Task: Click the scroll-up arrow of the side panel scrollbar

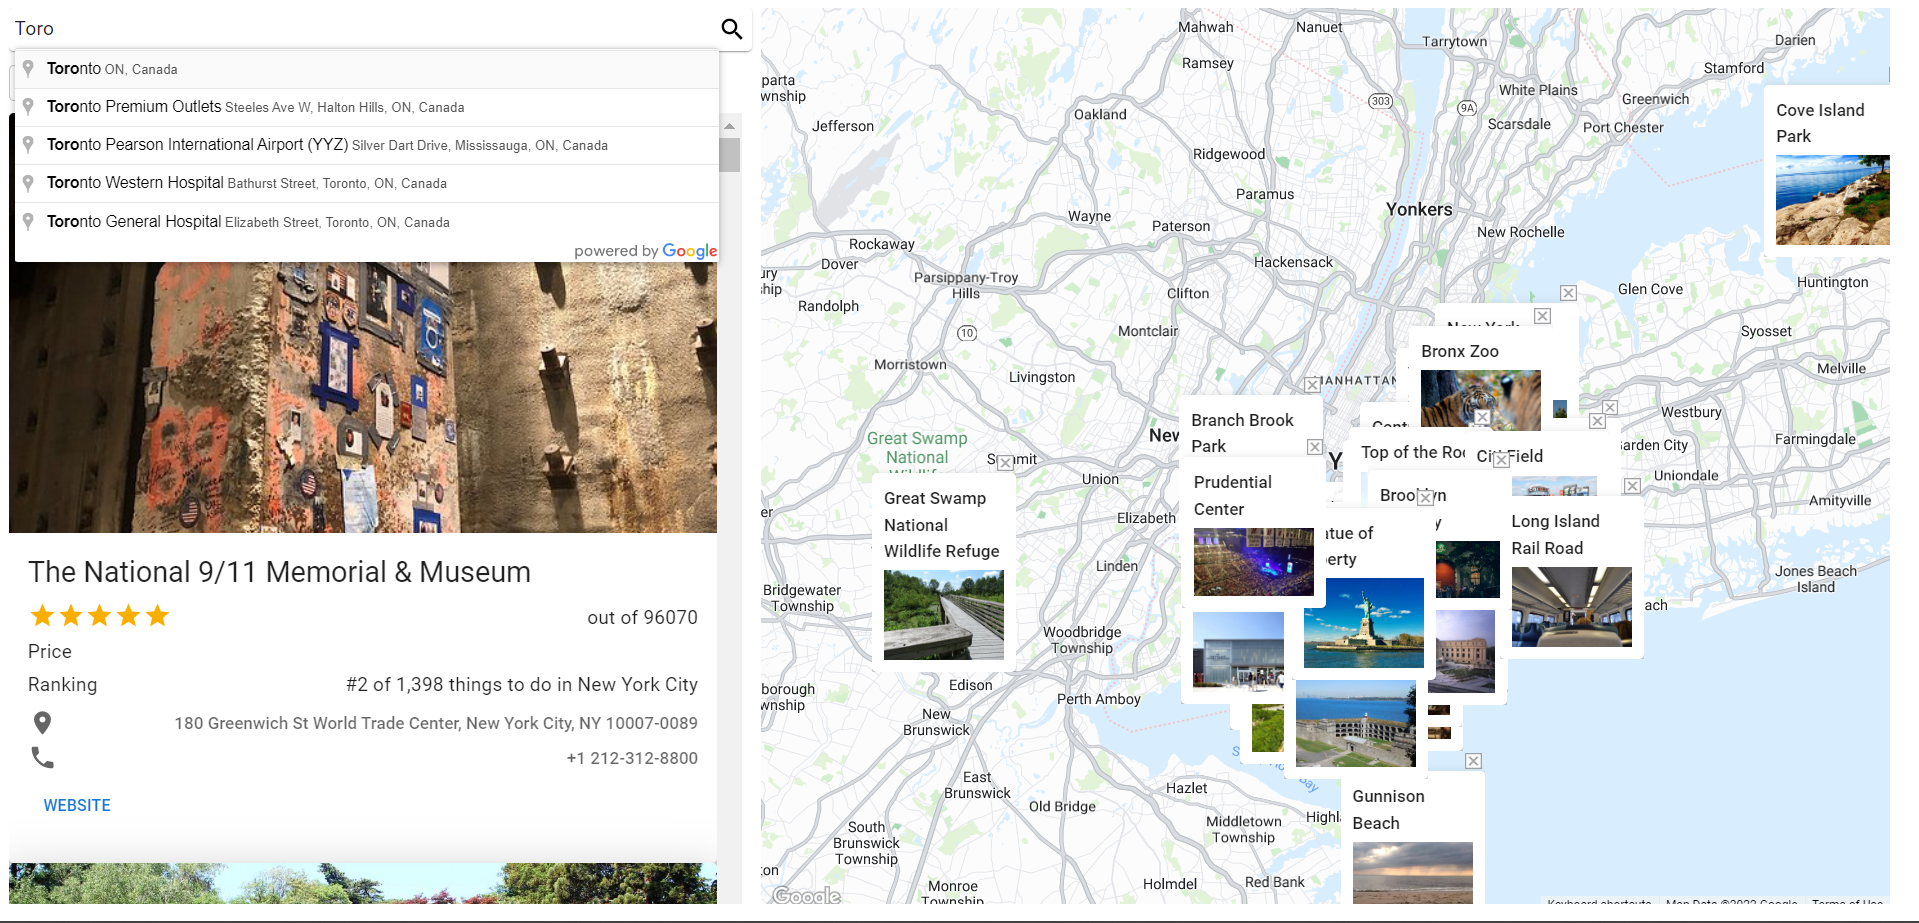Action: [729, 126]
